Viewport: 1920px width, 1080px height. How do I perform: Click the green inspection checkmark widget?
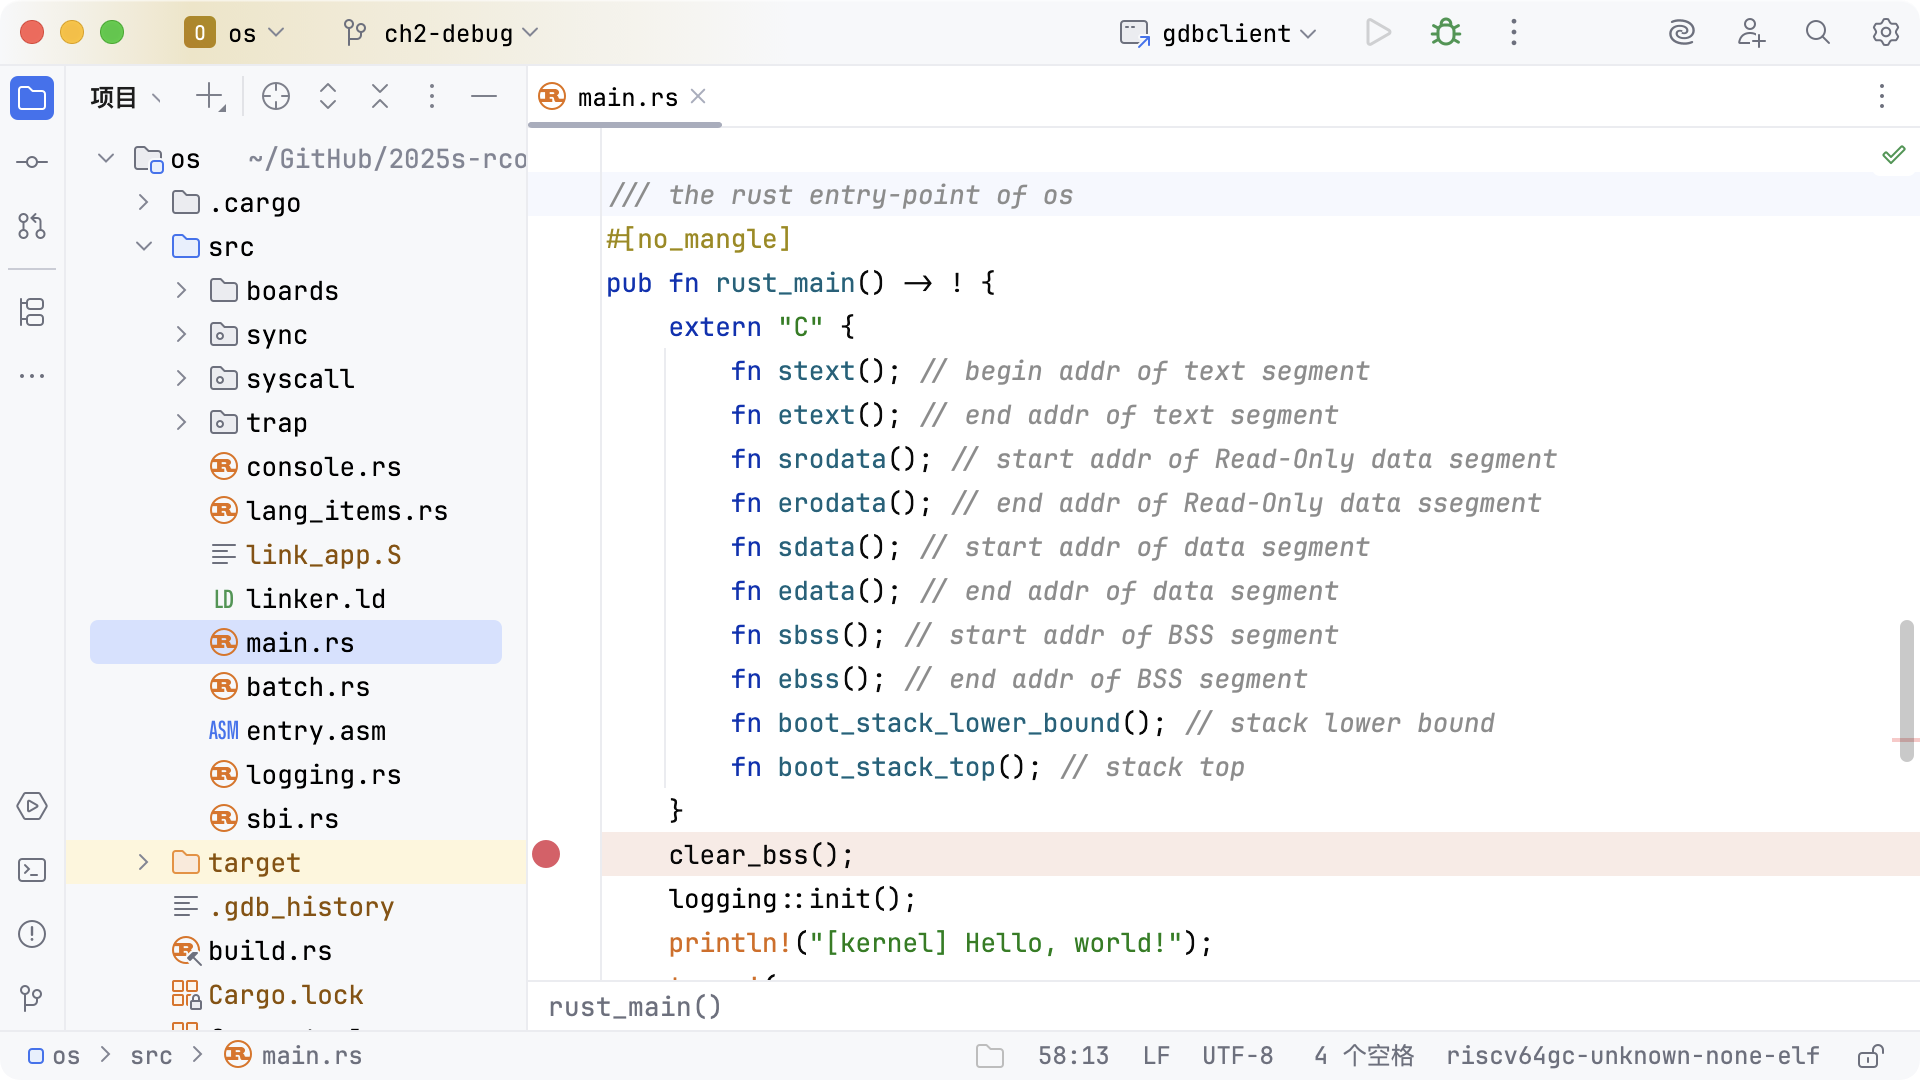1893,155
